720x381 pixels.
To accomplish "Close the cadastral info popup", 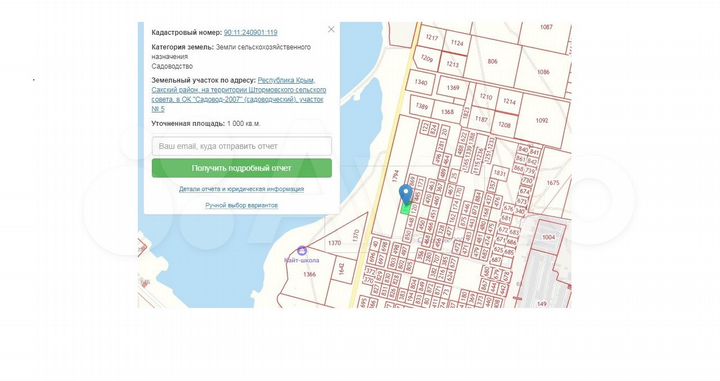I will pyautogui.click(x=331, y=29).
